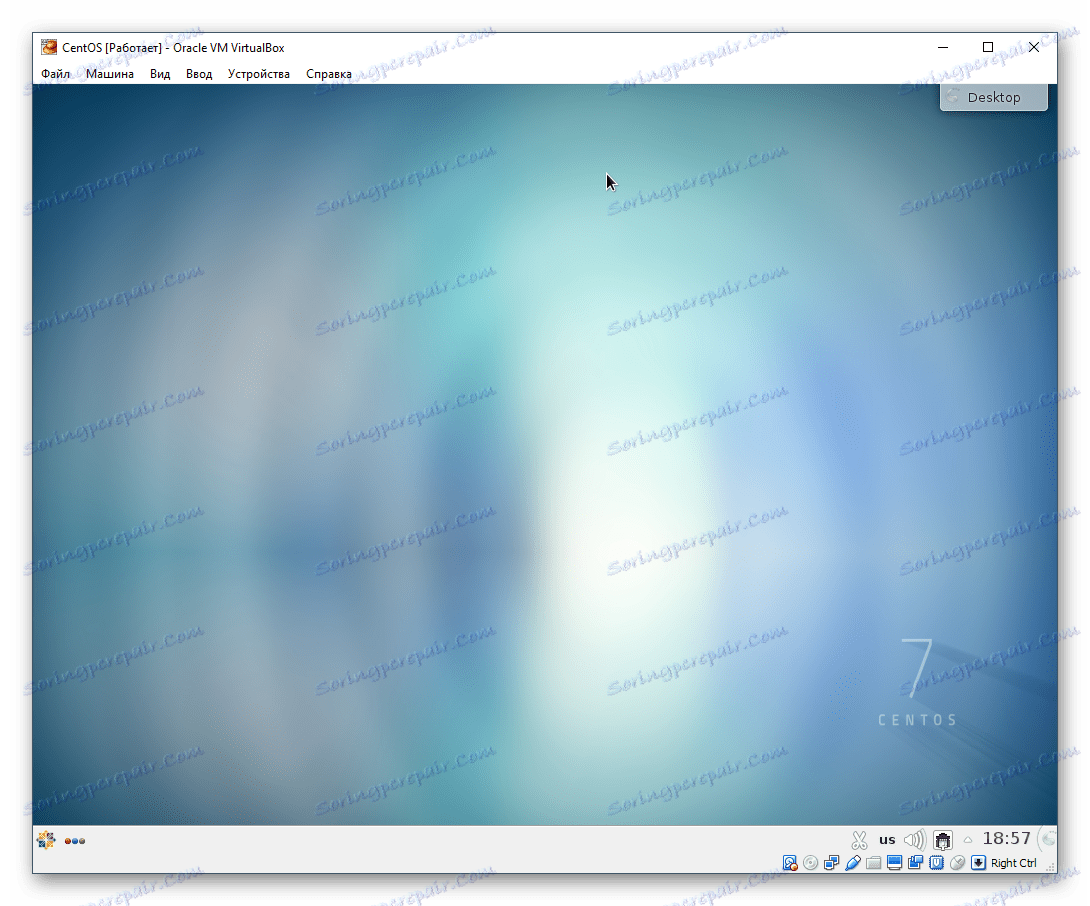Click the mouse integration indicator
The height and width of the screenshot is (906, 1090).
958,863
